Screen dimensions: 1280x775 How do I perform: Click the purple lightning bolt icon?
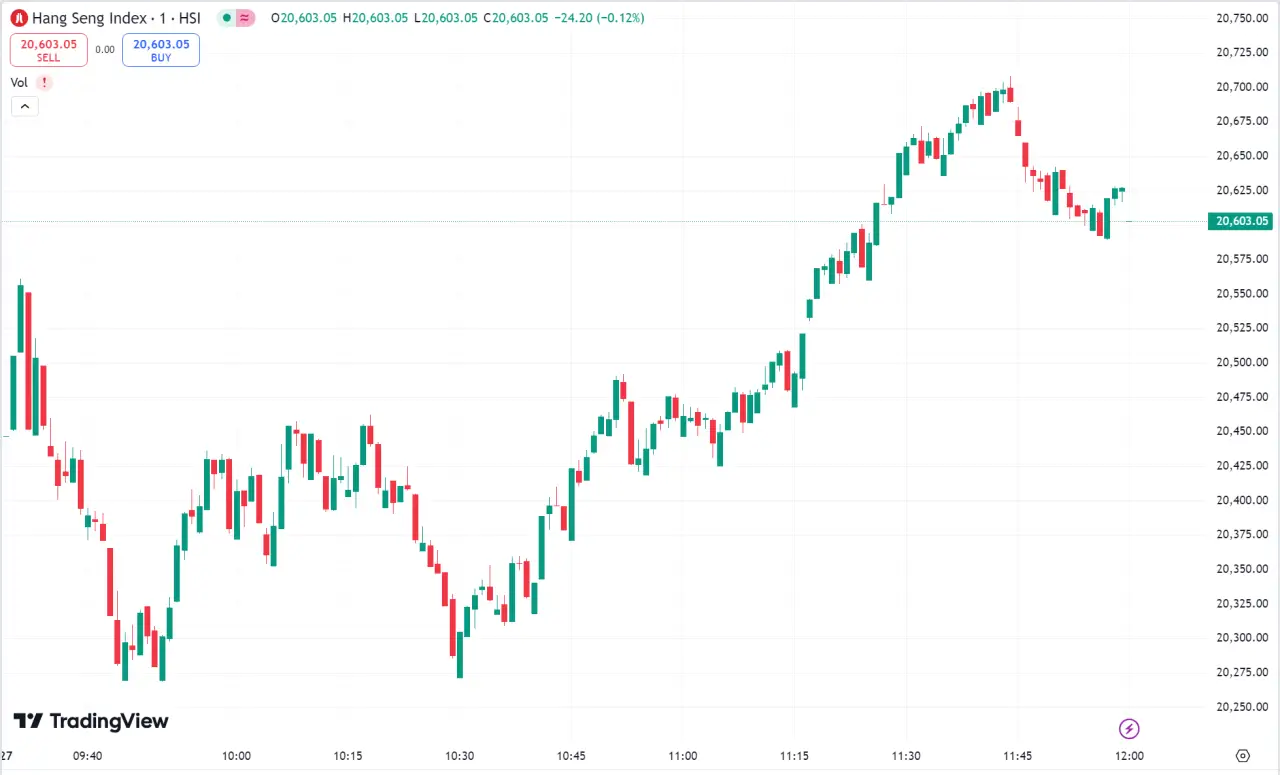click(x=1129, y=728)
